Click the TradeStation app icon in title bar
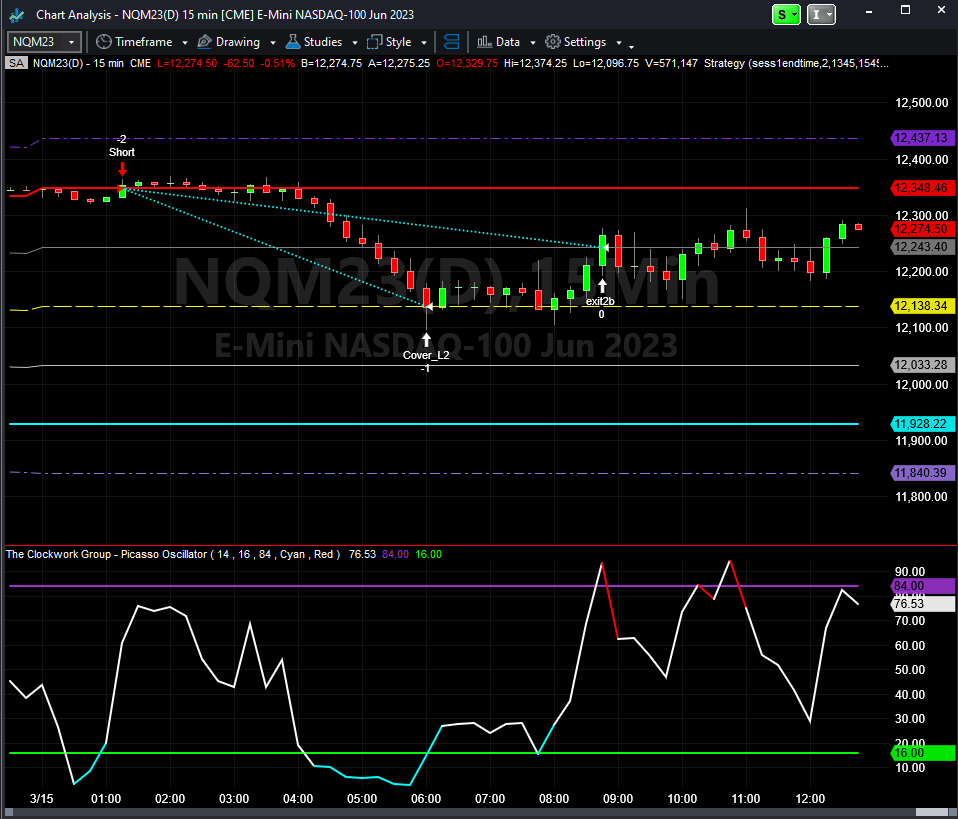The height and width of the screenshot is (819, 958). point(16,15)
